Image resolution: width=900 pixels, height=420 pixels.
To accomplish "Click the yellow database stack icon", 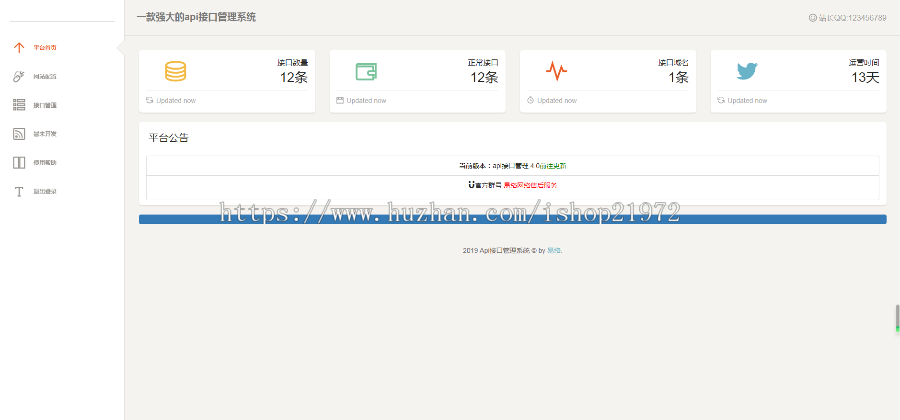I will (x=176, y=71).
